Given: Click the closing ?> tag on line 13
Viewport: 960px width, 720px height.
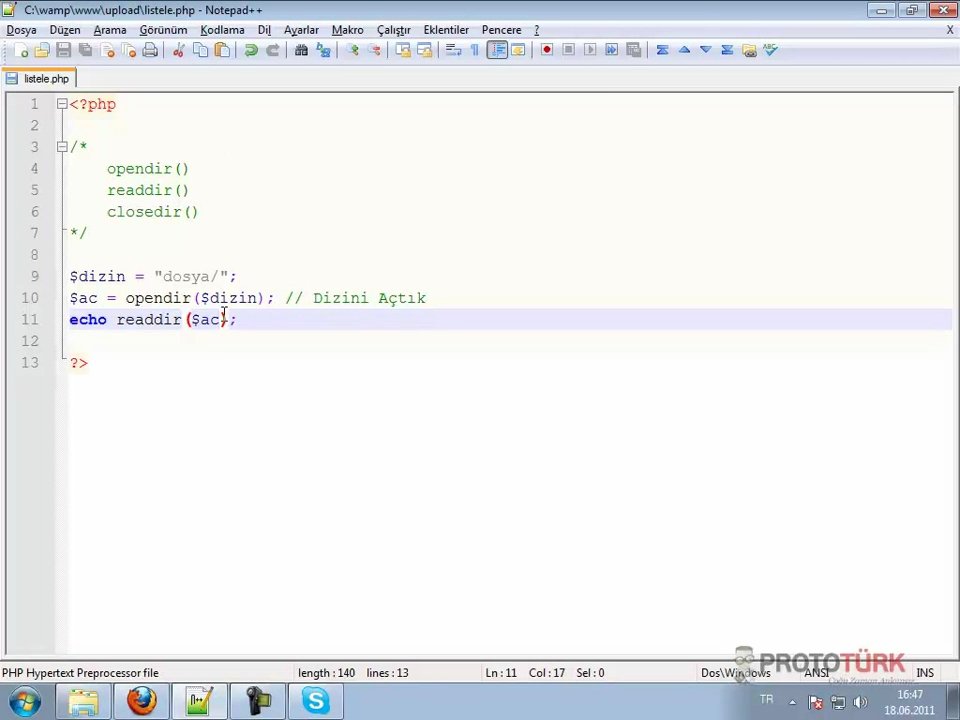Looking at the screenshot, I should coord(78,363).
